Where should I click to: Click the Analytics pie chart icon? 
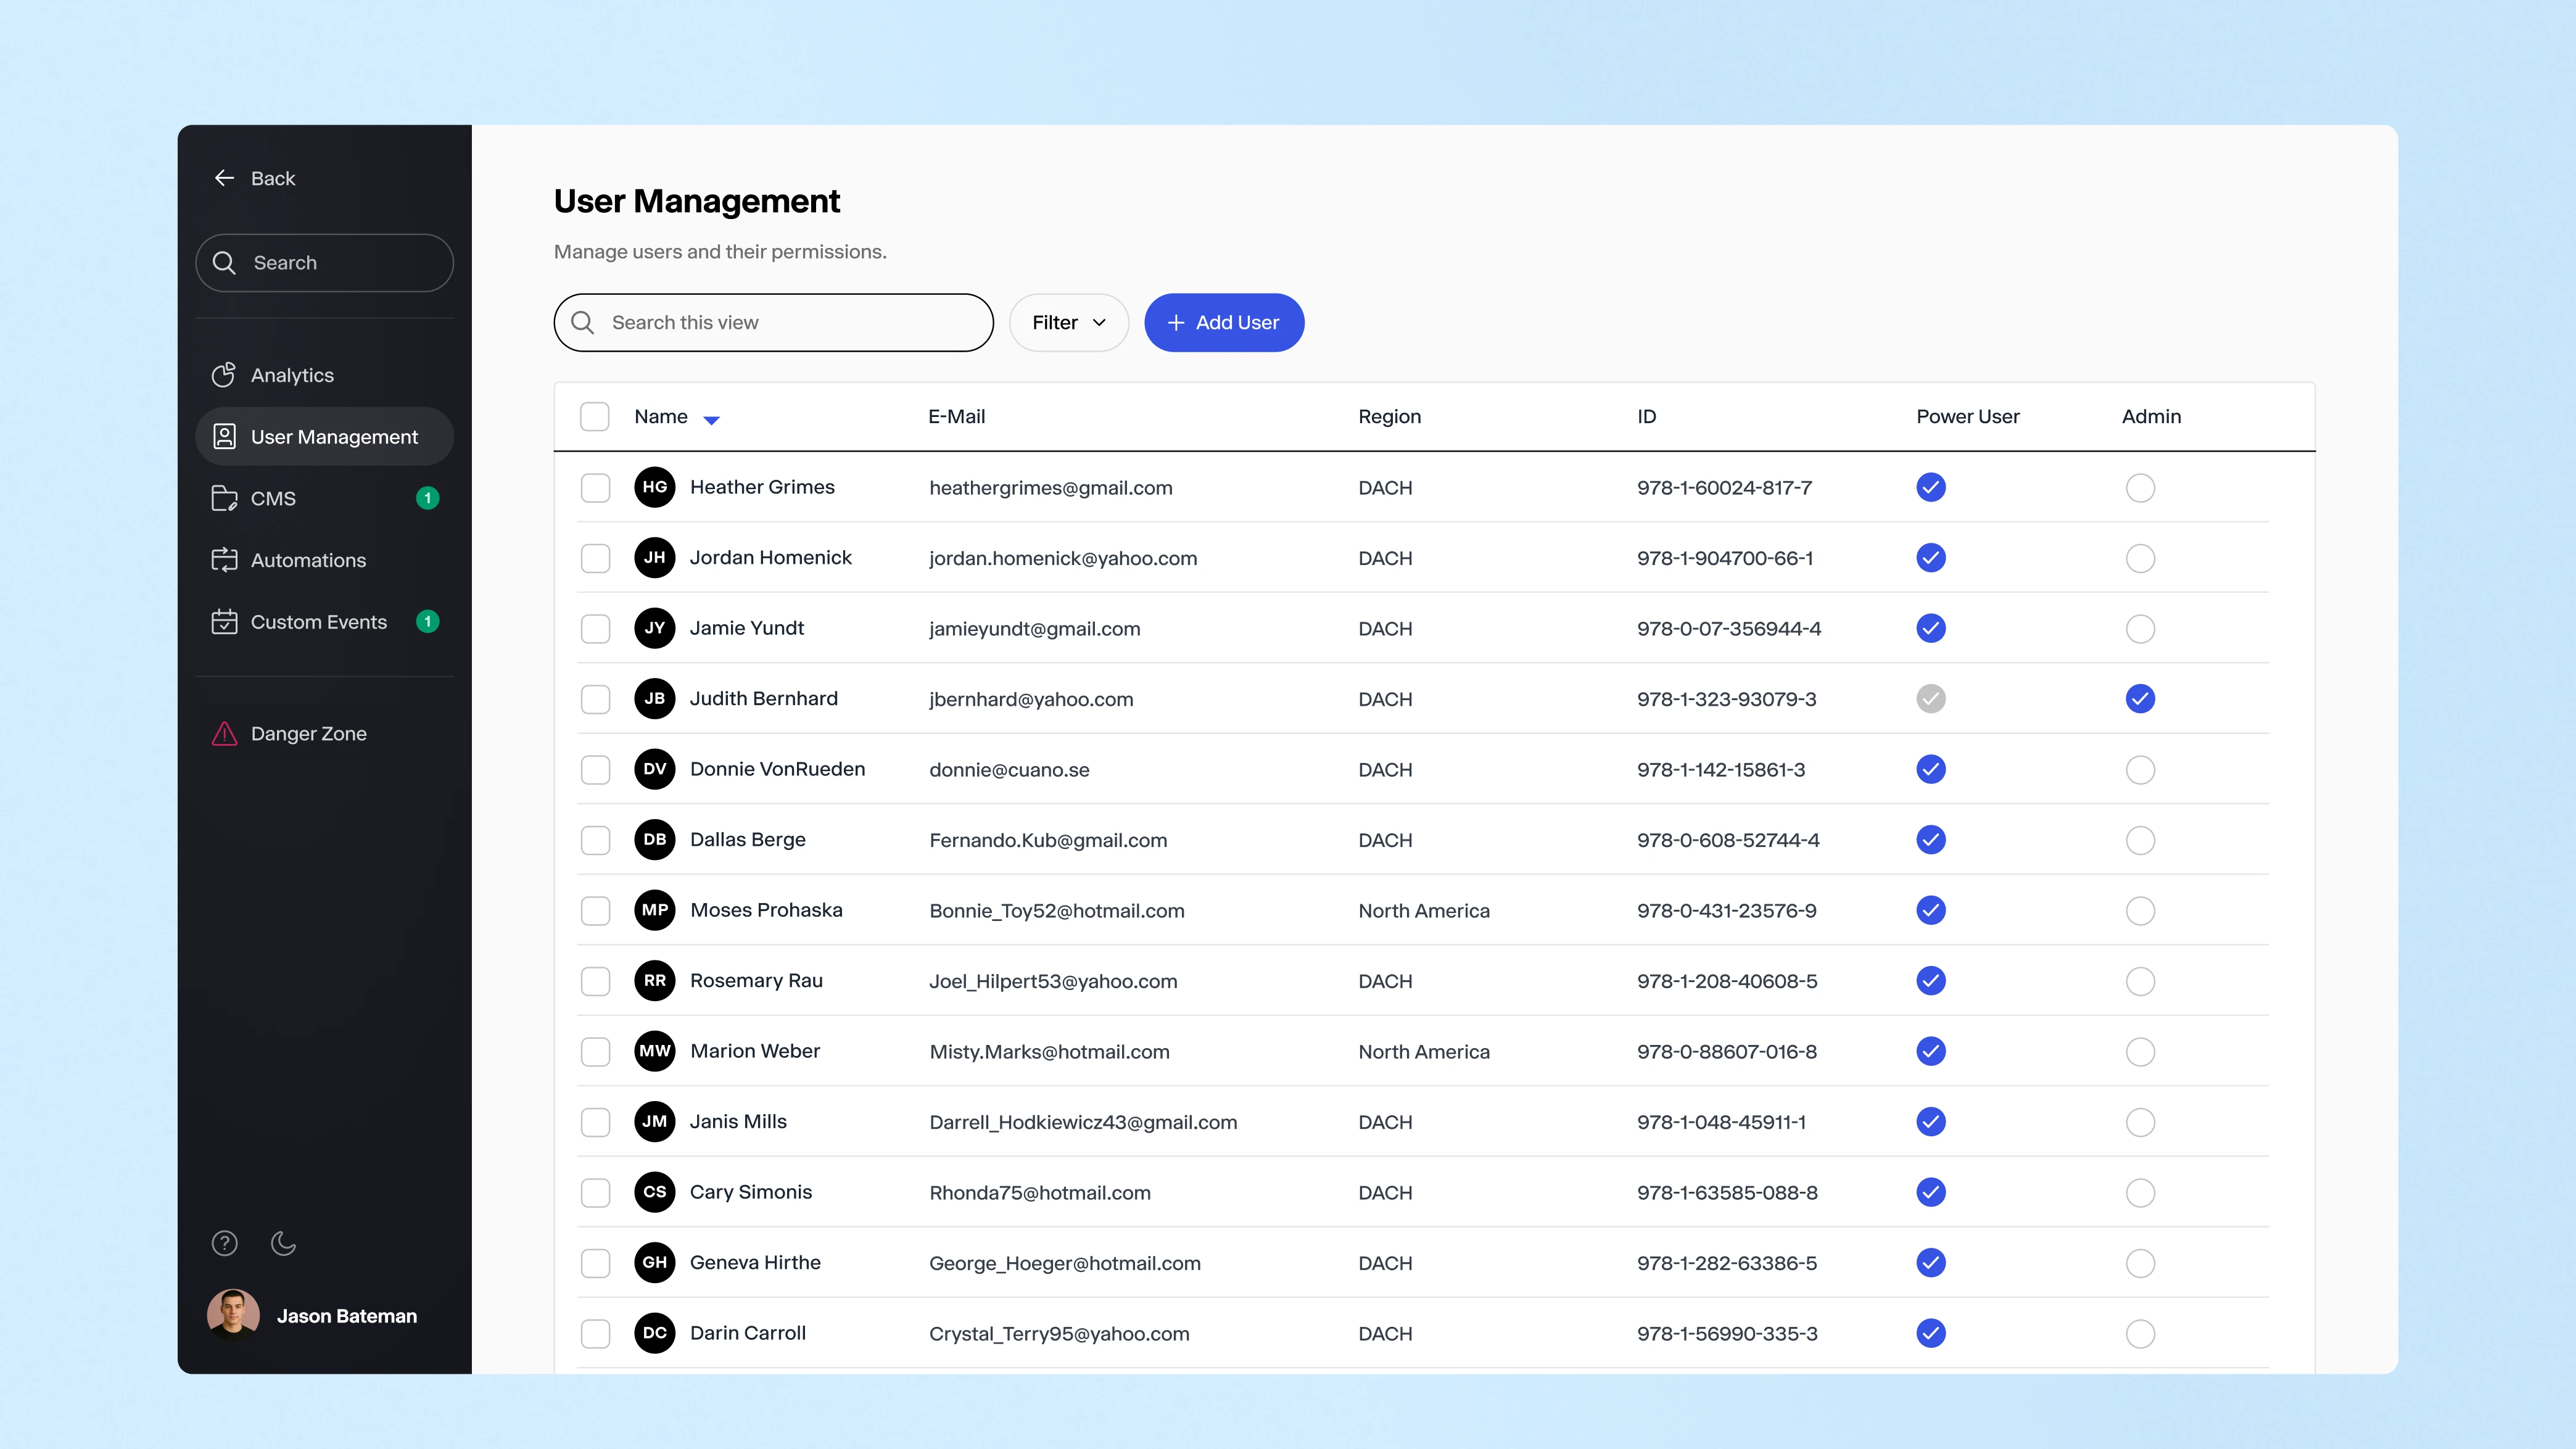[x=224, y=375]
